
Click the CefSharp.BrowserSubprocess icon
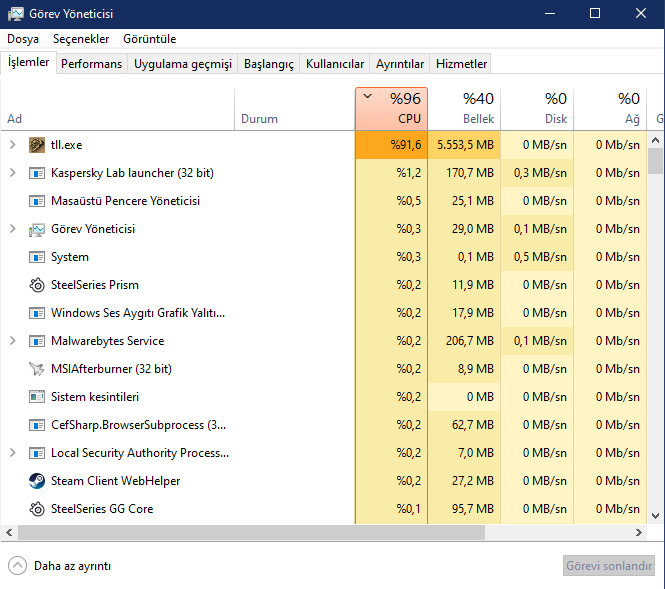point(37,425)
